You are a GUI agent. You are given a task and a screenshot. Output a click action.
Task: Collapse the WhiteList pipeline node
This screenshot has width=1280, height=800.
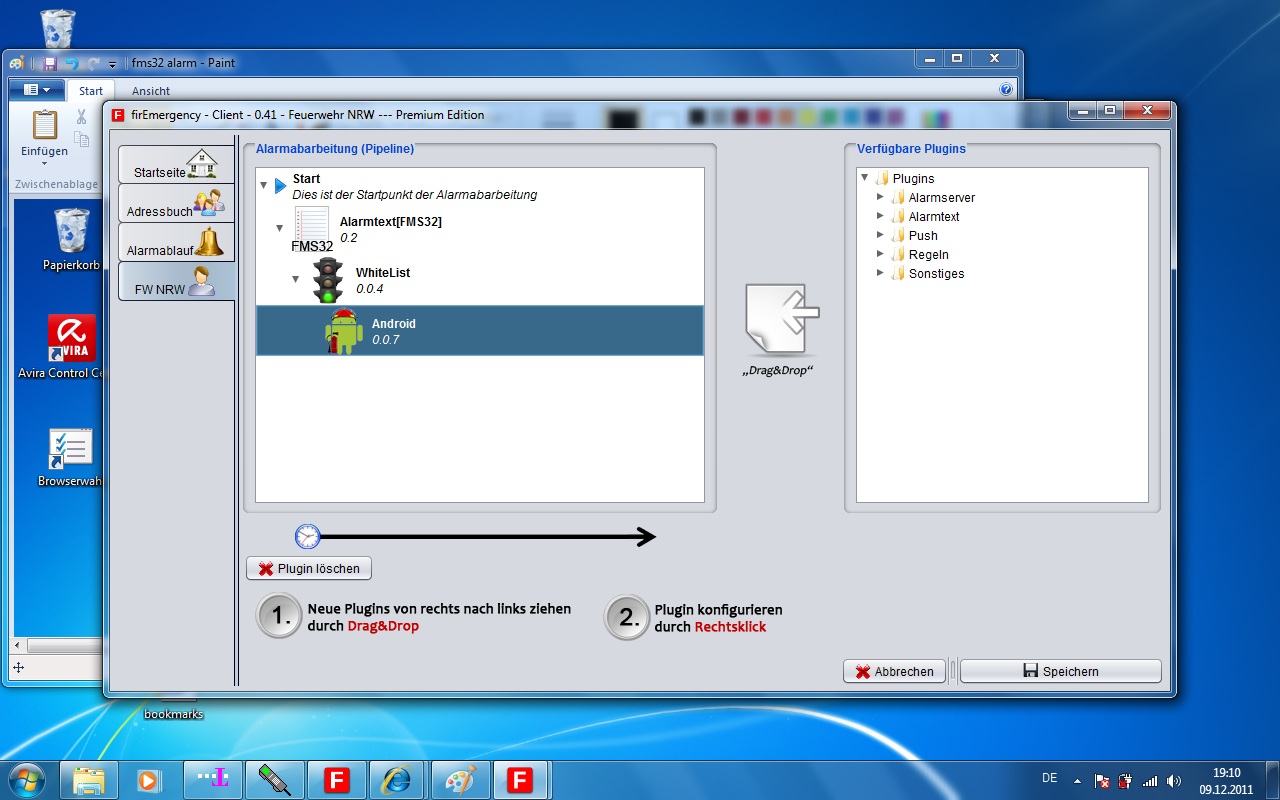(296, 279)
